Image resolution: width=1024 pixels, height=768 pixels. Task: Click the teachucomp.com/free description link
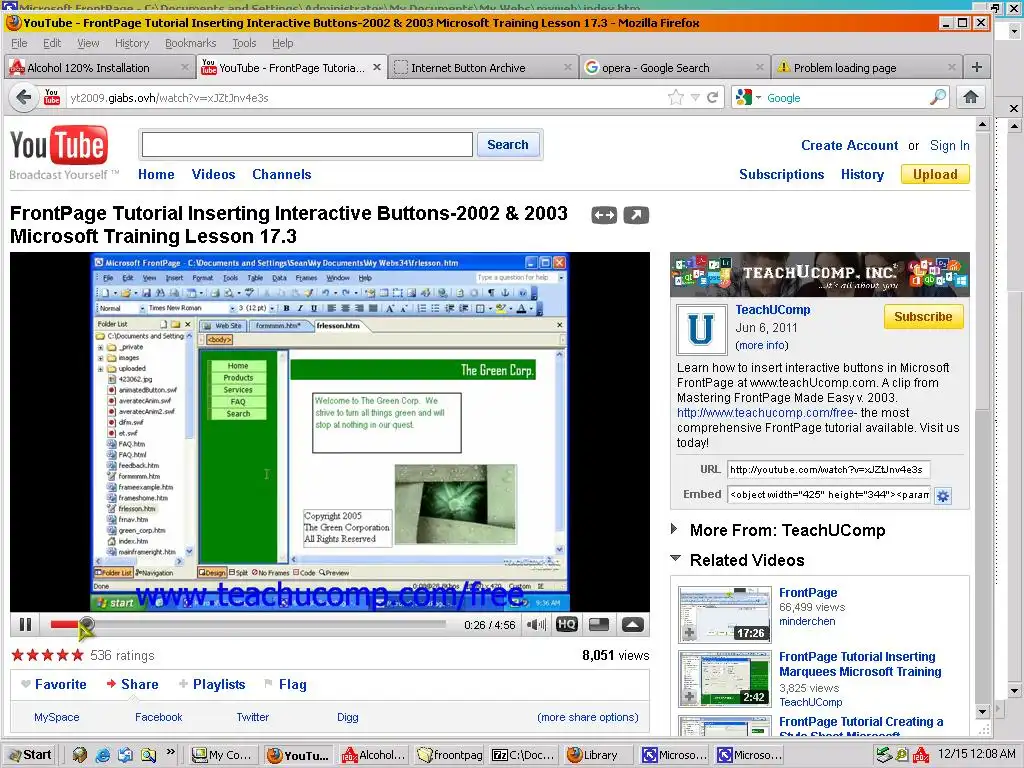pos(767,413)
